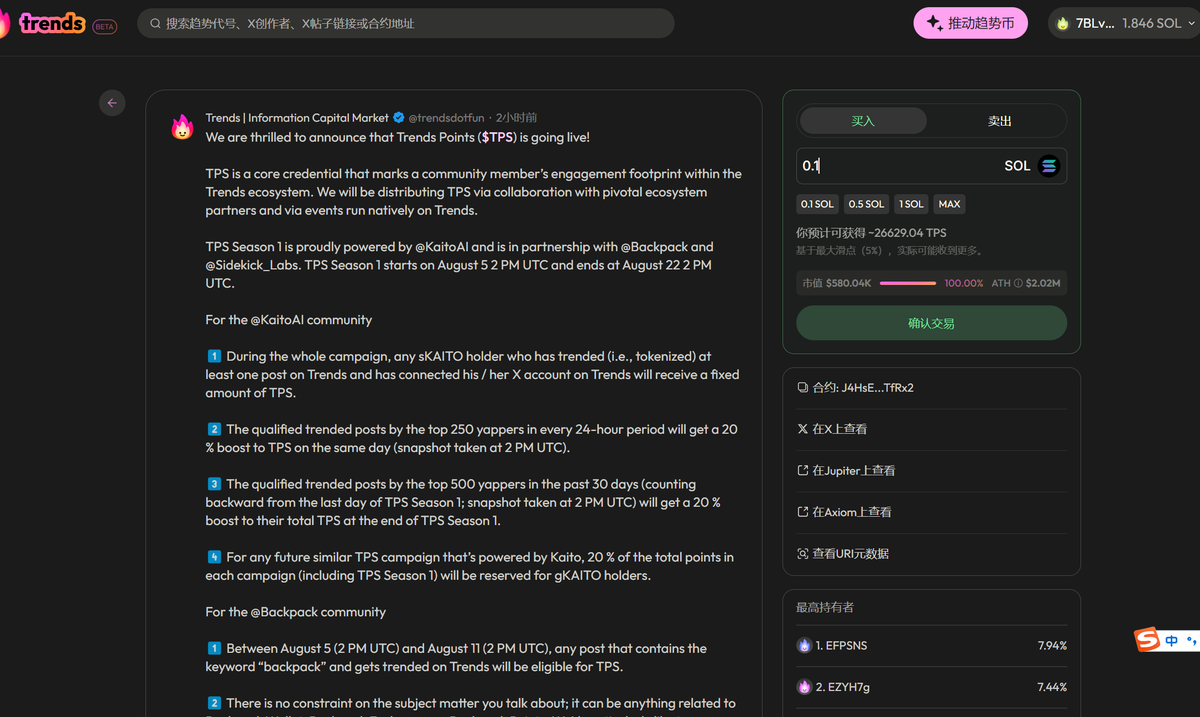Image resolution: width=1200 pixels, height=717 pixels.
Task: Select the 0.5 SOL preset amount
Action: pos(866,204)
